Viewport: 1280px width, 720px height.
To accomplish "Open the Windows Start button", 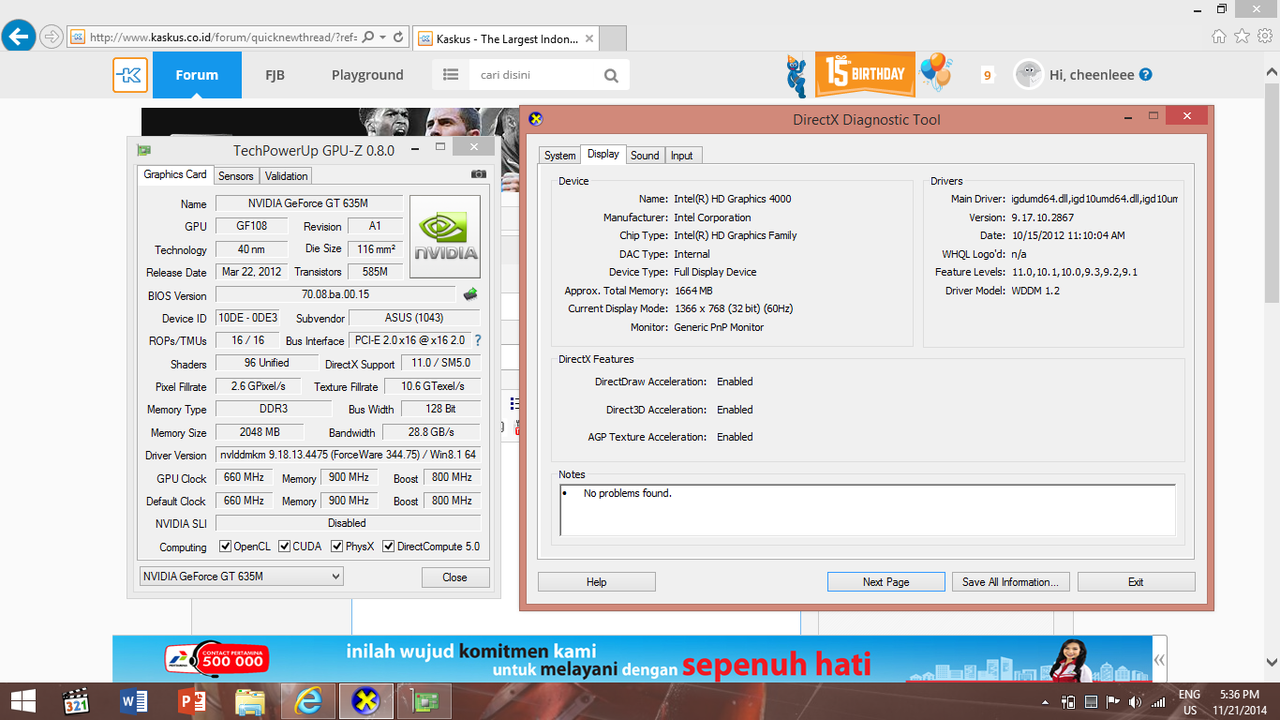I will [x=22, y=701].
